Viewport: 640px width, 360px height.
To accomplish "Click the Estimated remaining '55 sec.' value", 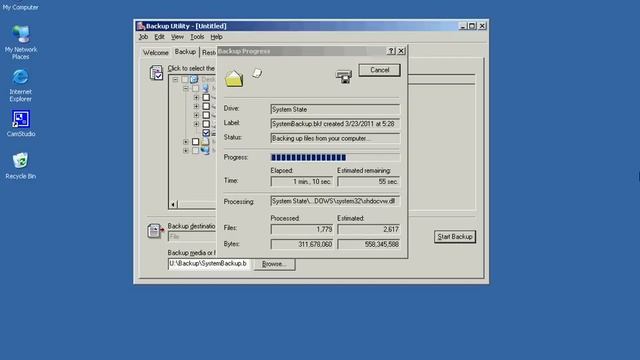I will pyautogui.click(x=369, y=182).
